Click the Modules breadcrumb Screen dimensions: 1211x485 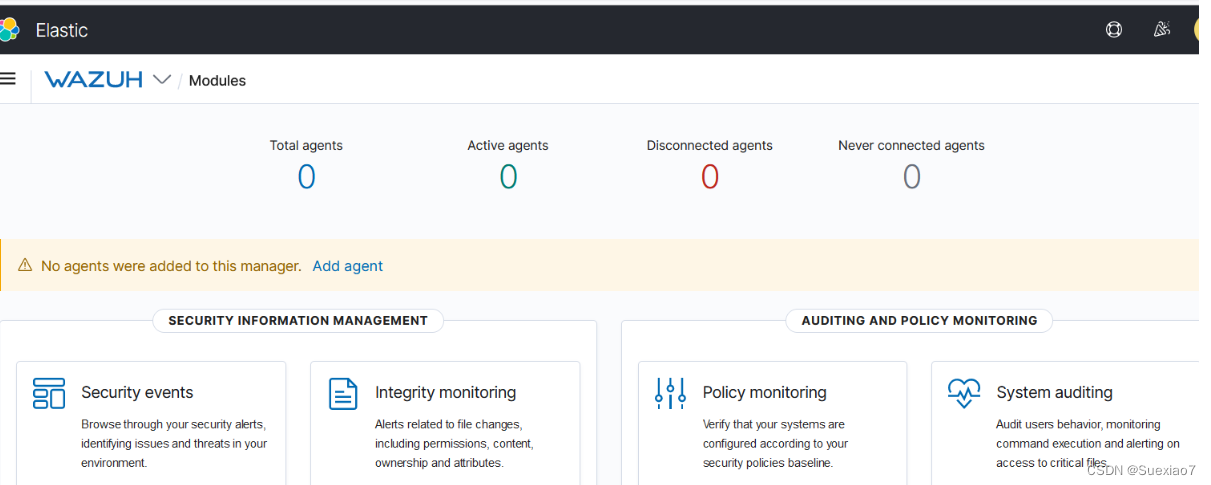point(217,81)
